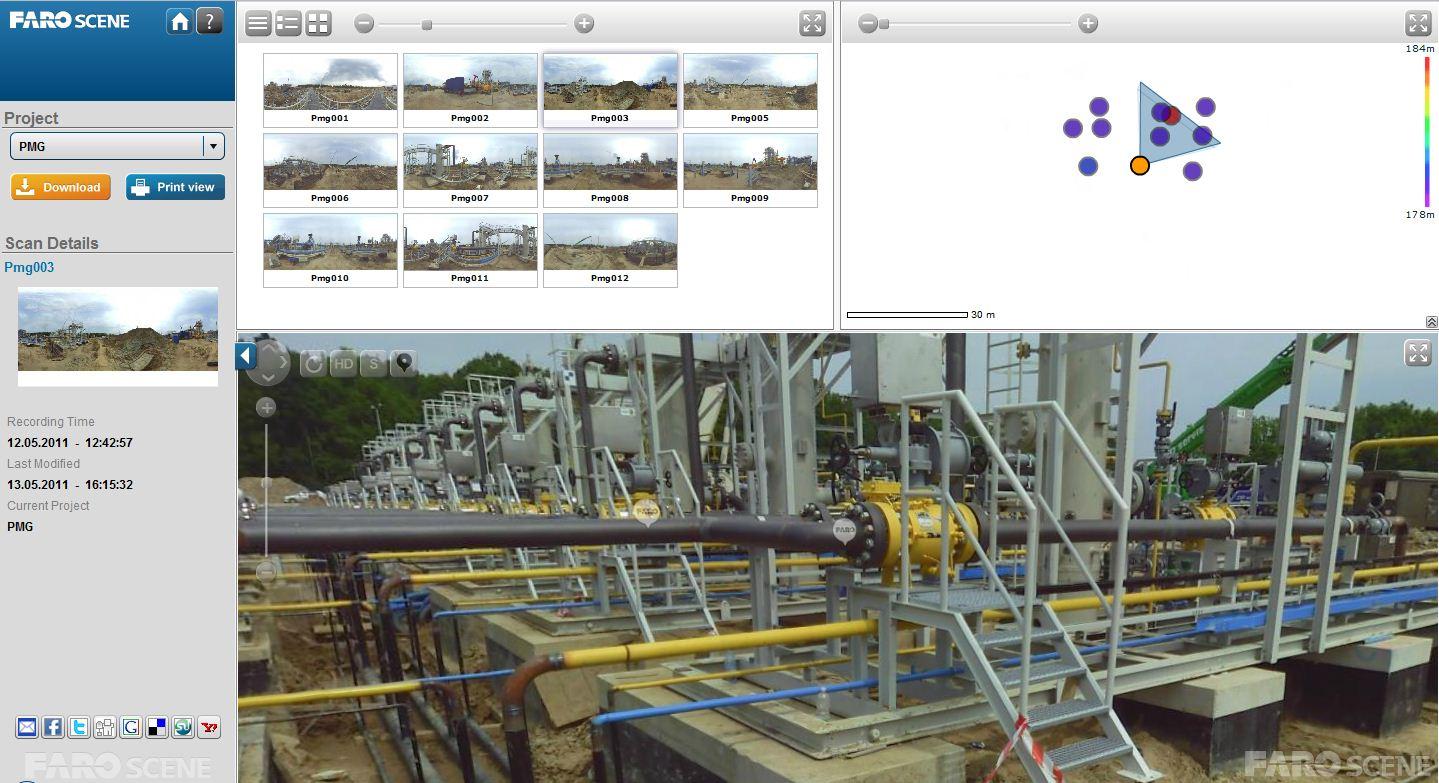Pan the panorama right using navigation pad

284,362
